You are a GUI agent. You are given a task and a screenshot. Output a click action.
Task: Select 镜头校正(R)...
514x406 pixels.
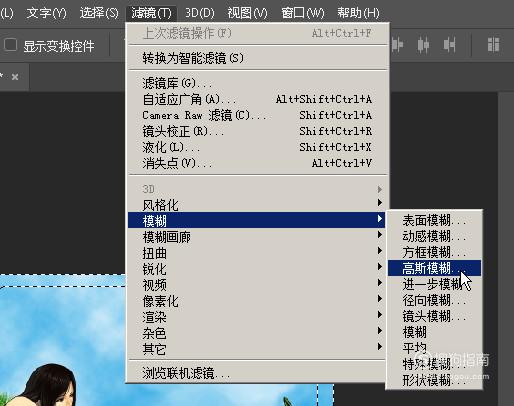click(x=257, y=131)
